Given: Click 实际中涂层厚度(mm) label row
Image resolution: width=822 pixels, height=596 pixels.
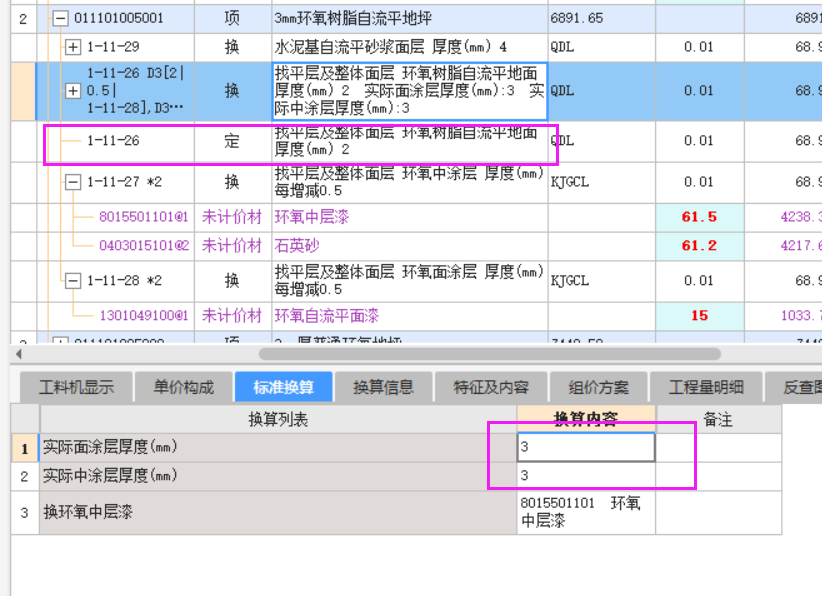Looking at the screenshot, I should tap(278, 476).
